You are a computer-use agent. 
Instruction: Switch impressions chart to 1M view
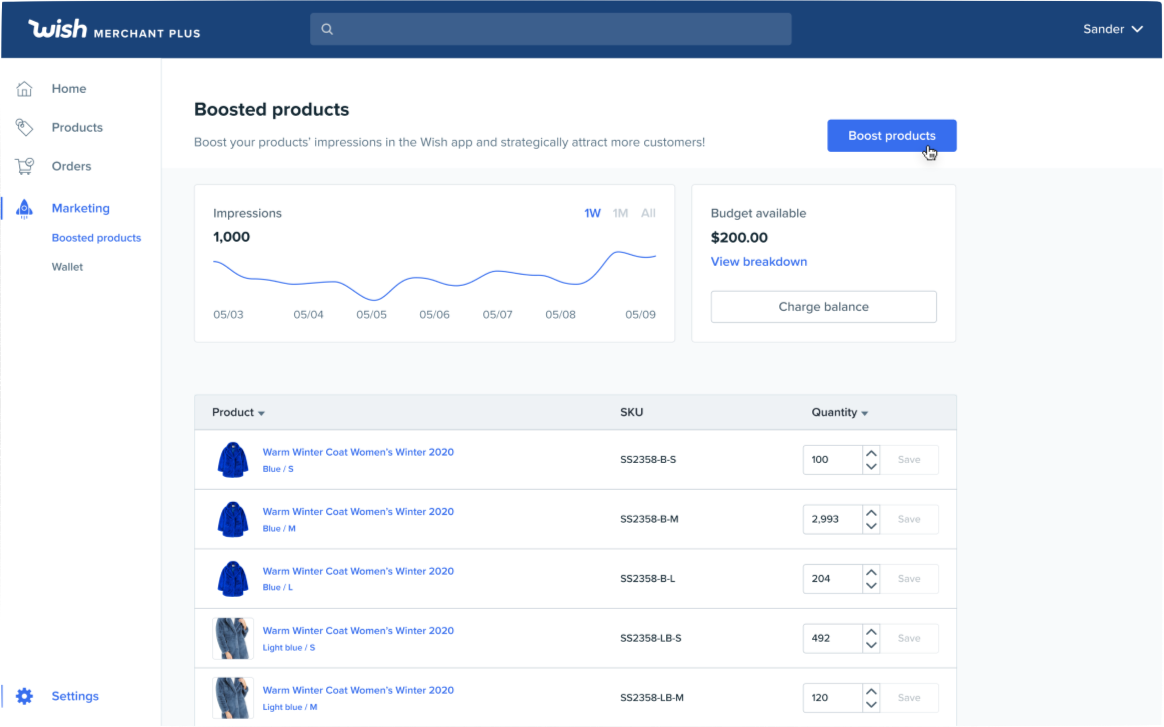pos(620,213)
